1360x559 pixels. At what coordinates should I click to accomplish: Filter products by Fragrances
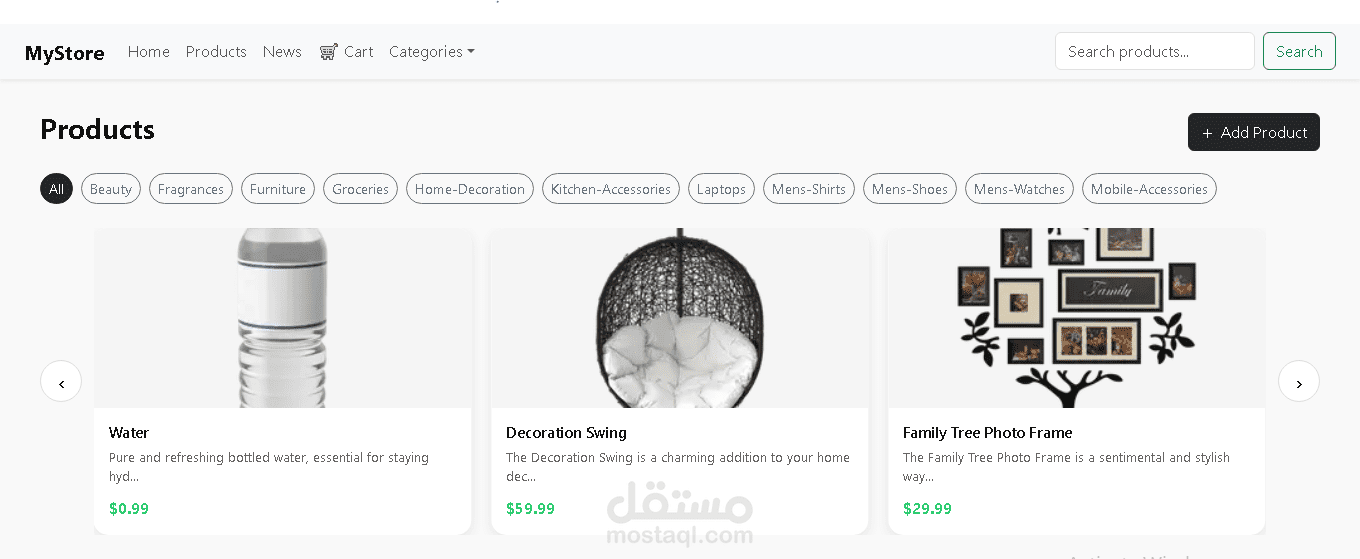tap(191, 189)
